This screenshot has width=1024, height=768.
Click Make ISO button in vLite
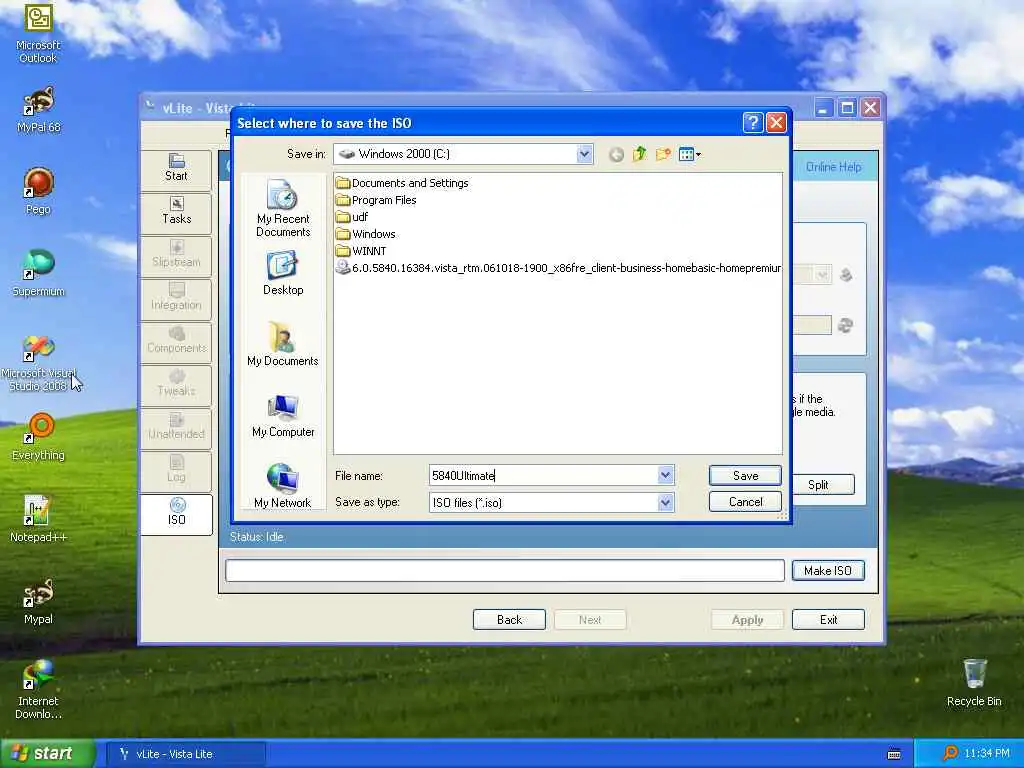(828, 570)
